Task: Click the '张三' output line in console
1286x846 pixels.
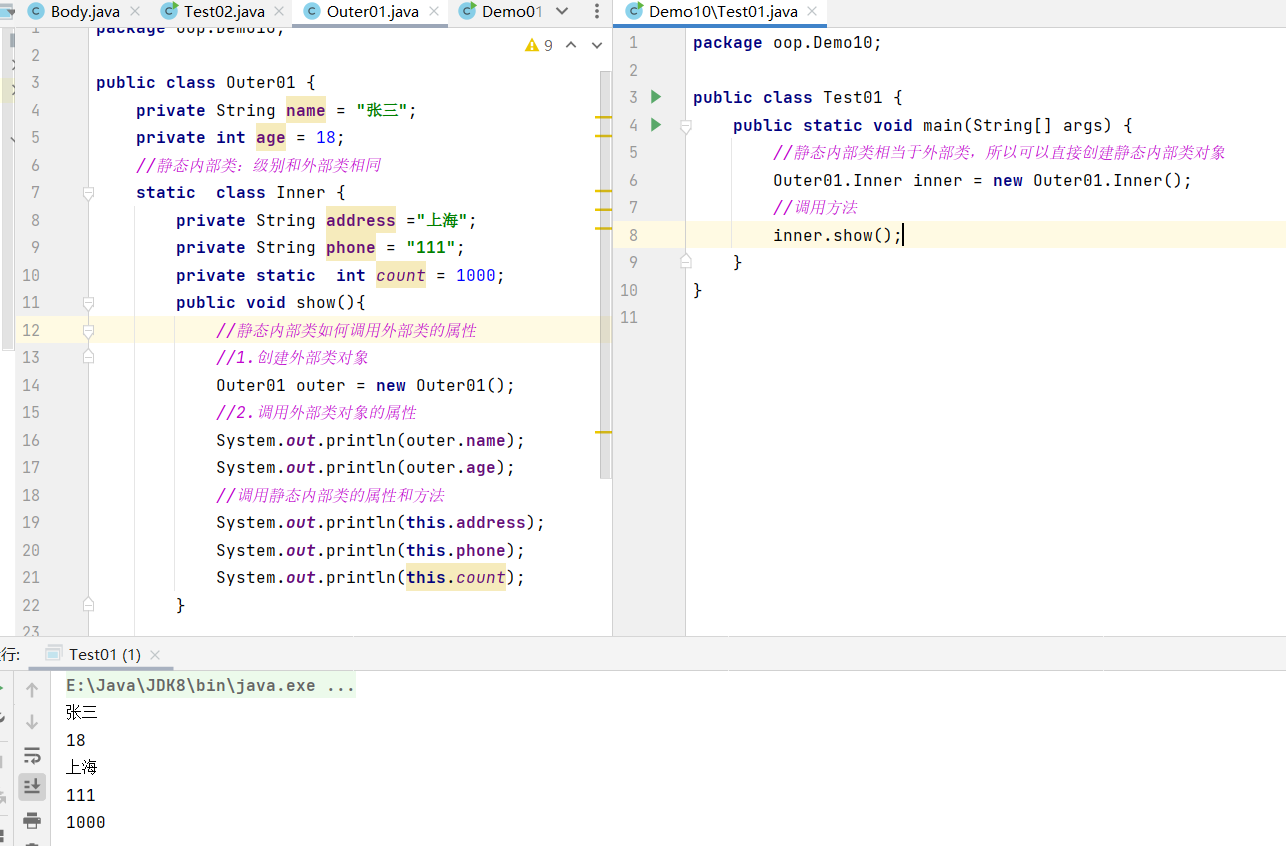Action: (82, 713)
